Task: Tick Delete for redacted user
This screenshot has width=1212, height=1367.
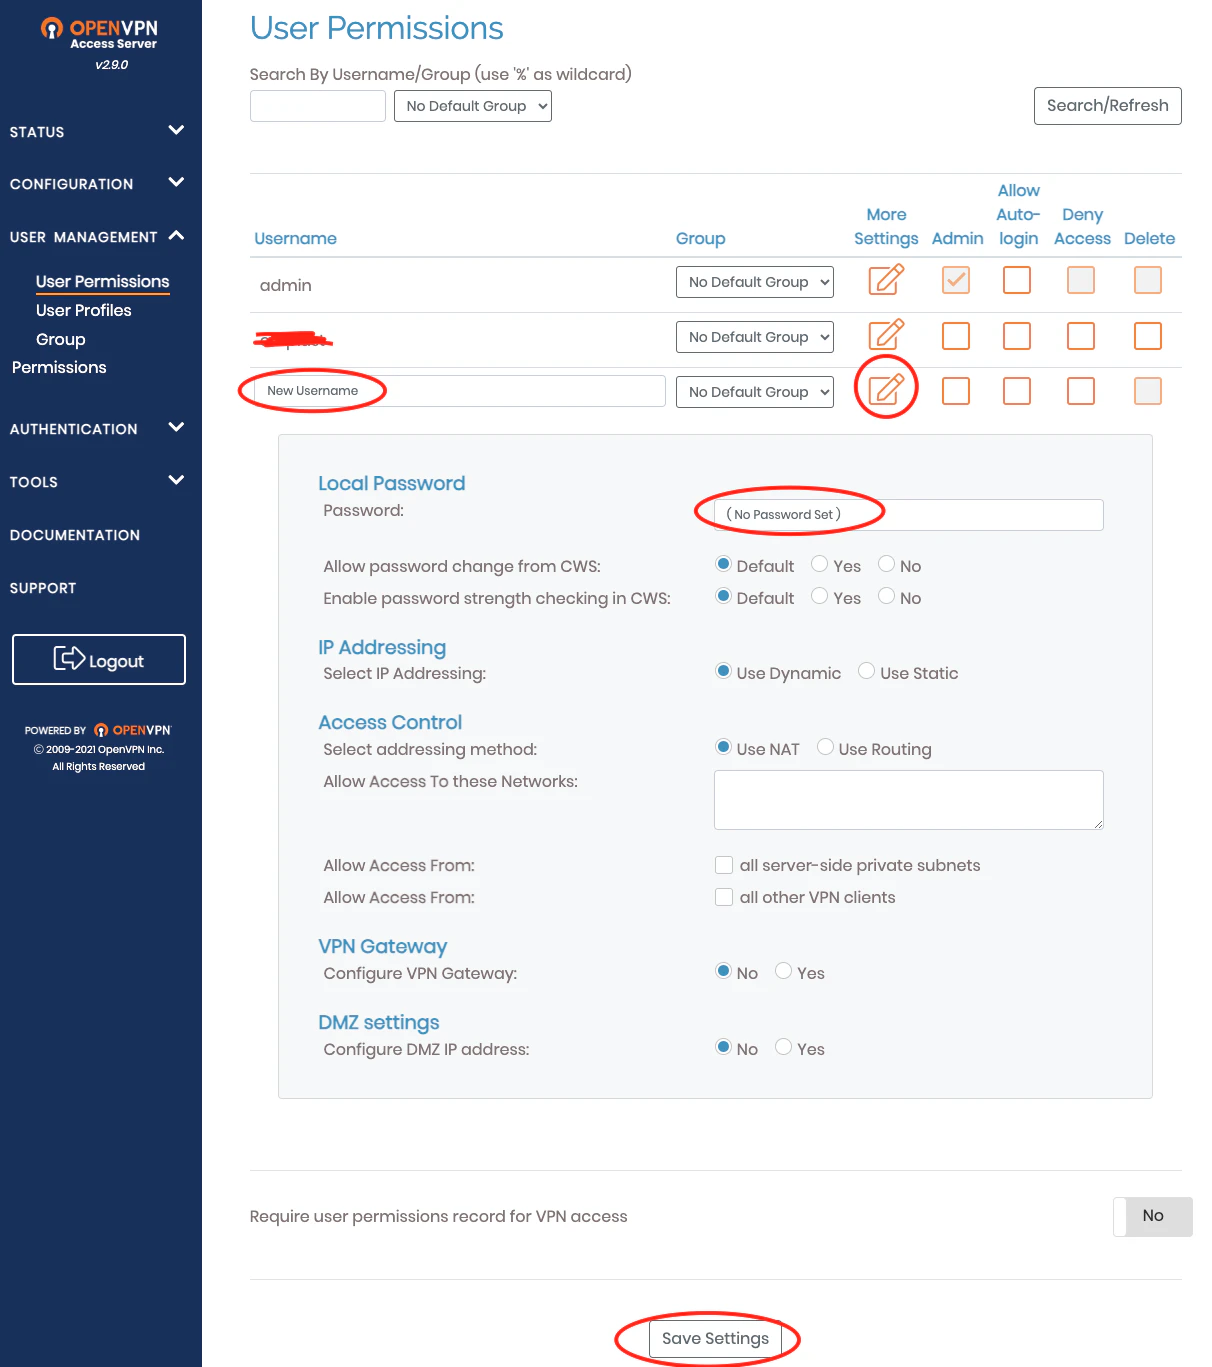Action: pyautogui.click(x=1148, y=336)
